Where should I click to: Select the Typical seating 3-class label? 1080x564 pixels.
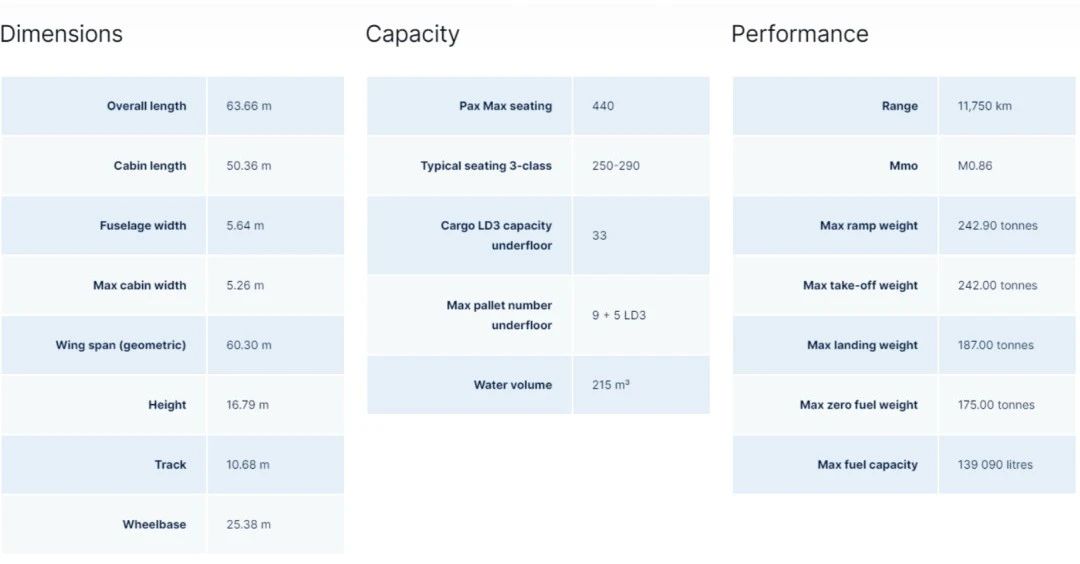[x=486, y=166]
